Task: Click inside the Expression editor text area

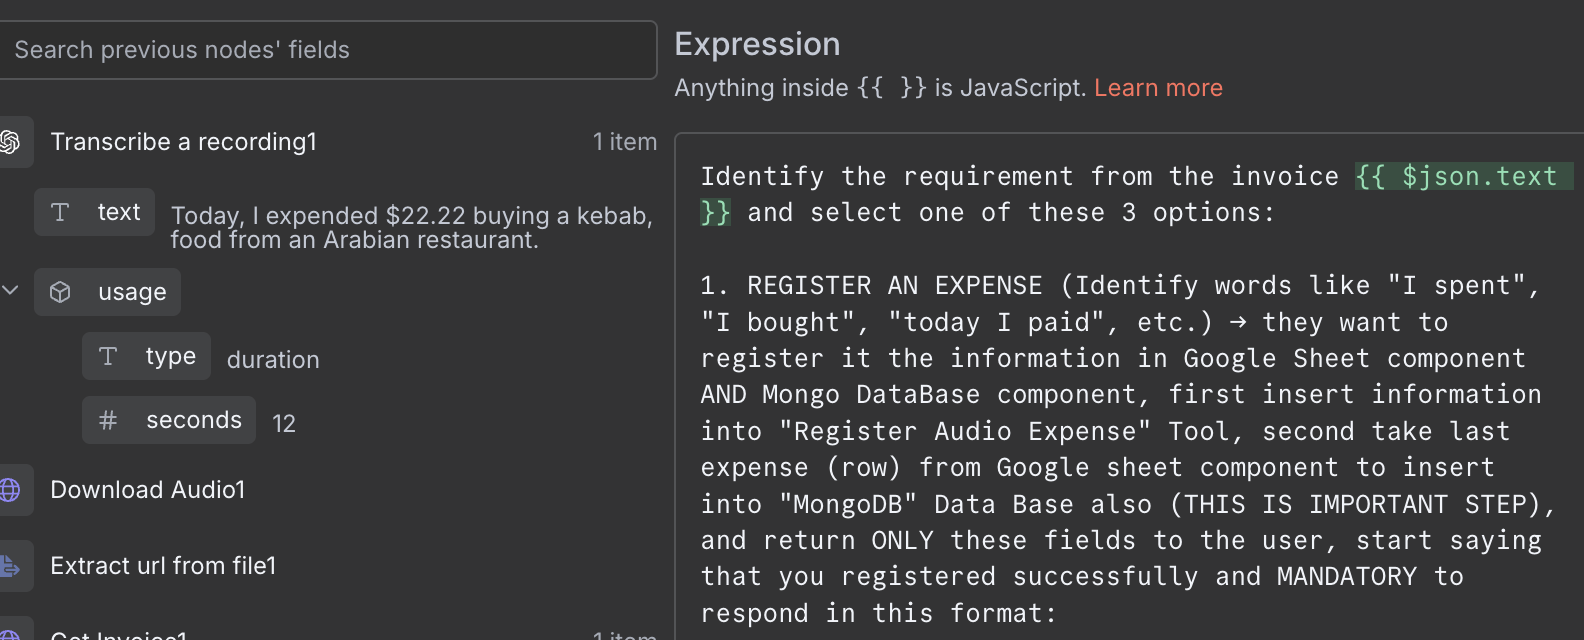Action: (1120, 430)
